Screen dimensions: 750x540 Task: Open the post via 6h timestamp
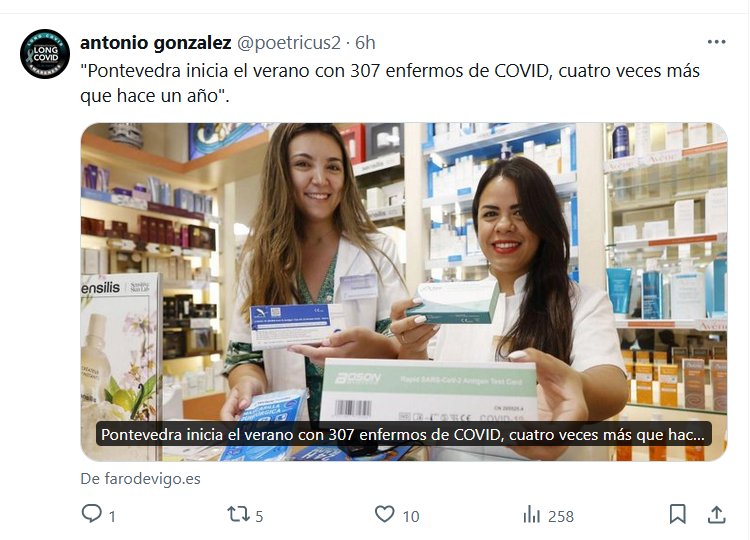(x=365, y=43)
